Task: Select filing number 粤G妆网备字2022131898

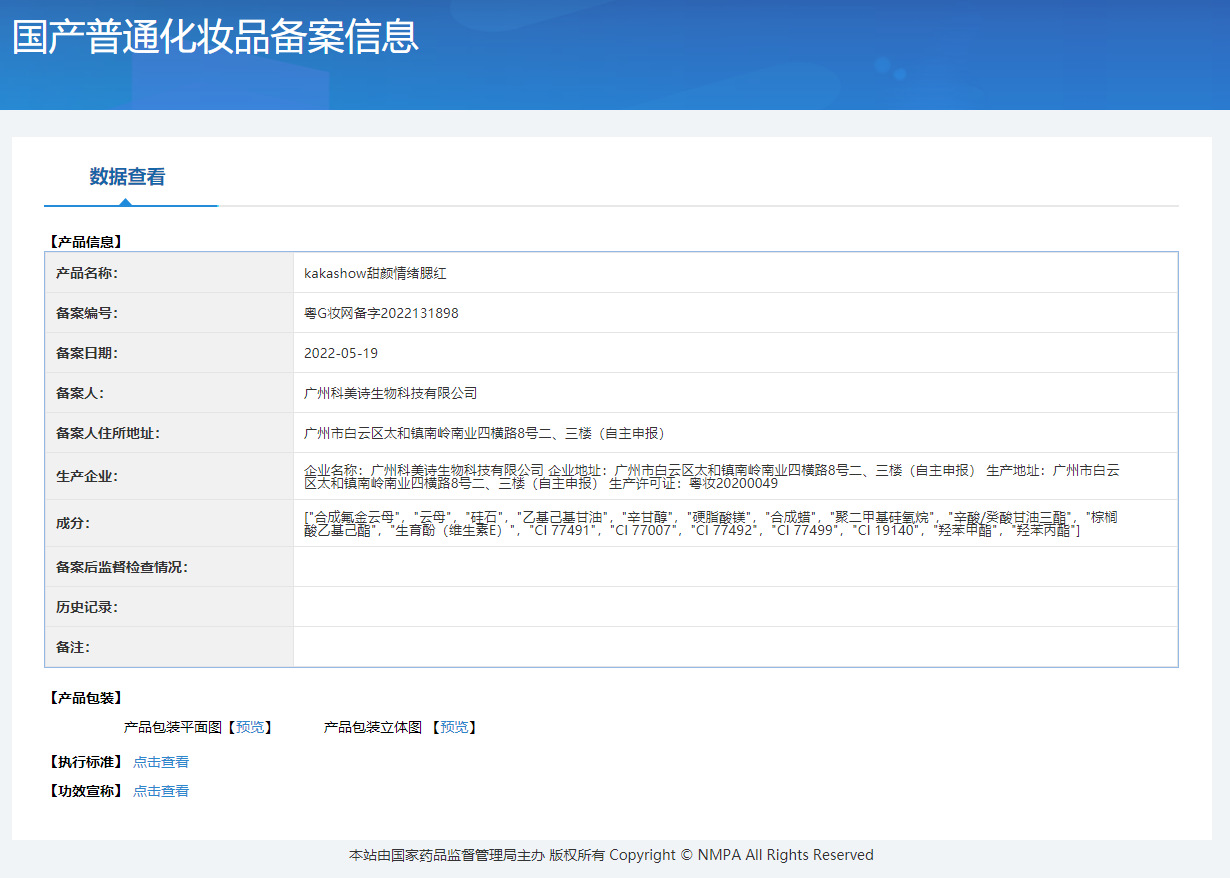Action: point(381,313)
